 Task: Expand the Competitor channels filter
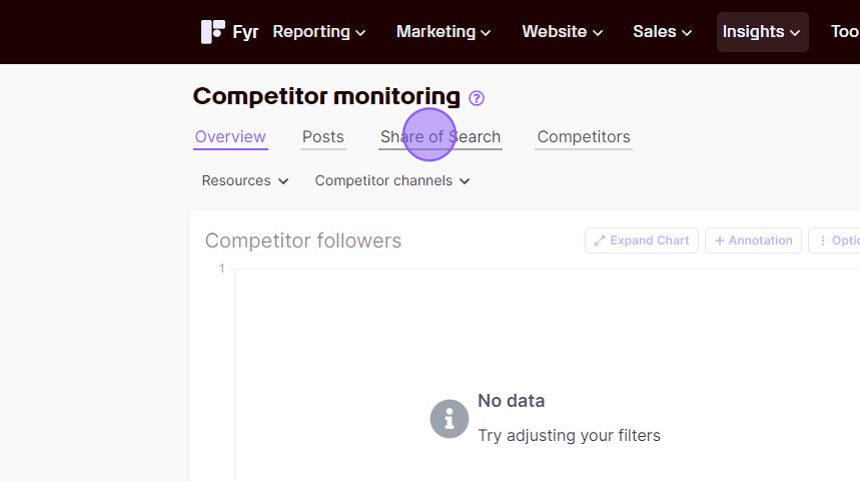point(392,181)
